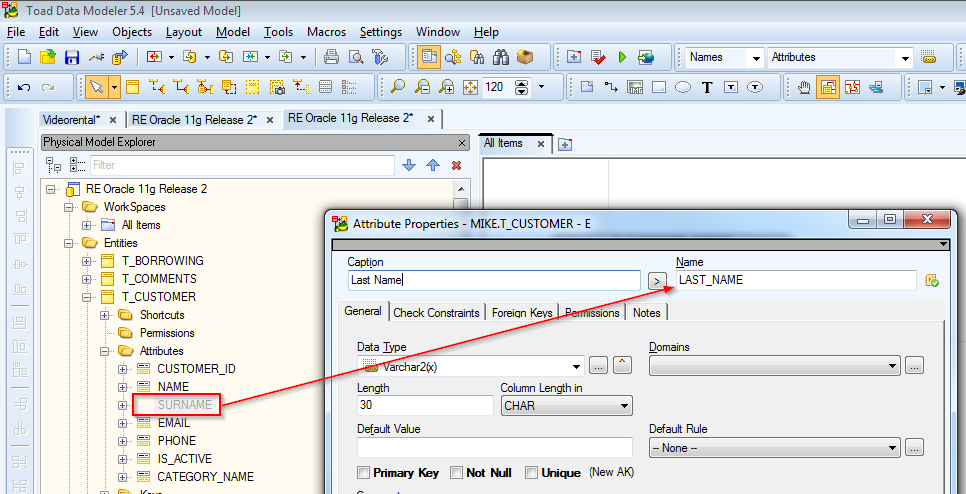Click the binoculars find icon
Viewport: 966px width, 494px height.
pos(501,57)
